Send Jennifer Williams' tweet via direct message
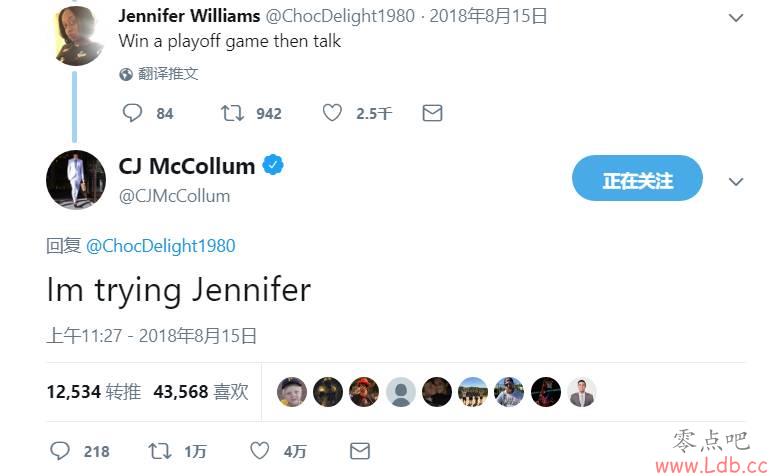Viewport: 777px width, 476px height. pos(432,113)
